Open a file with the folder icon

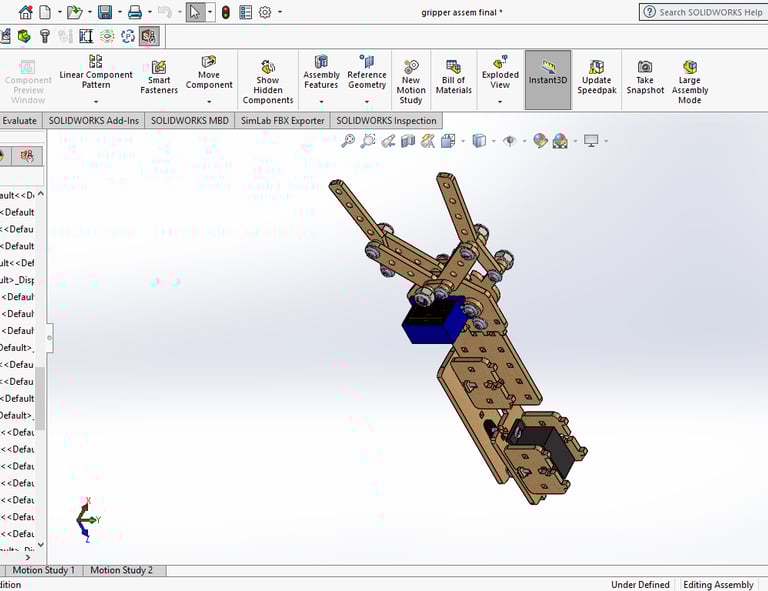coord(74,12)
